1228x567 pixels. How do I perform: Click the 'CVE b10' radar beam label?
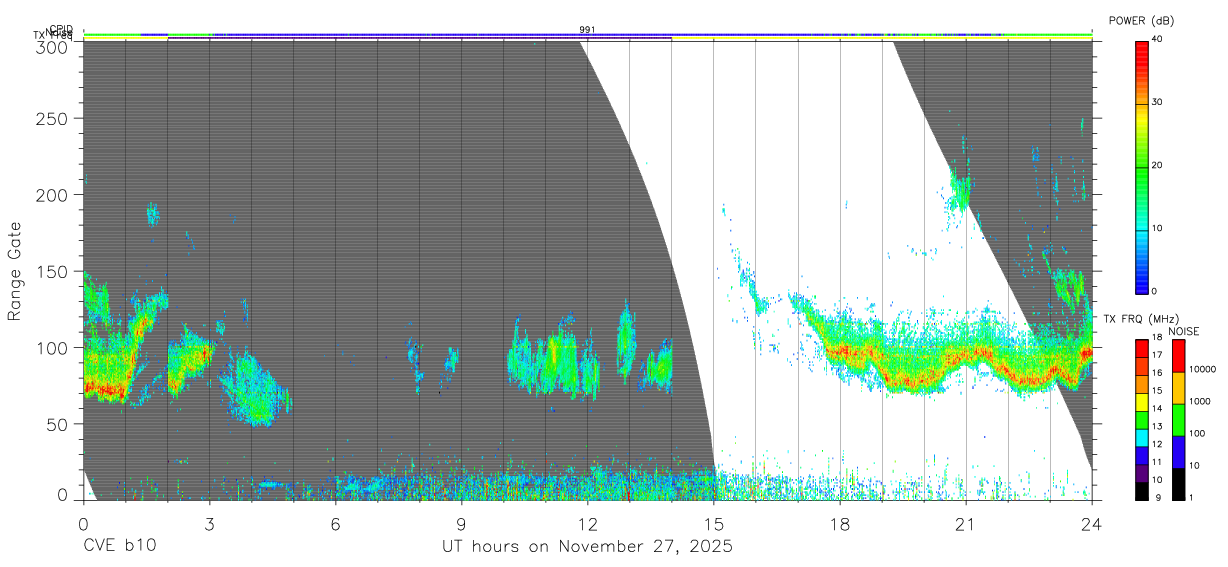(x=119, y=546)
